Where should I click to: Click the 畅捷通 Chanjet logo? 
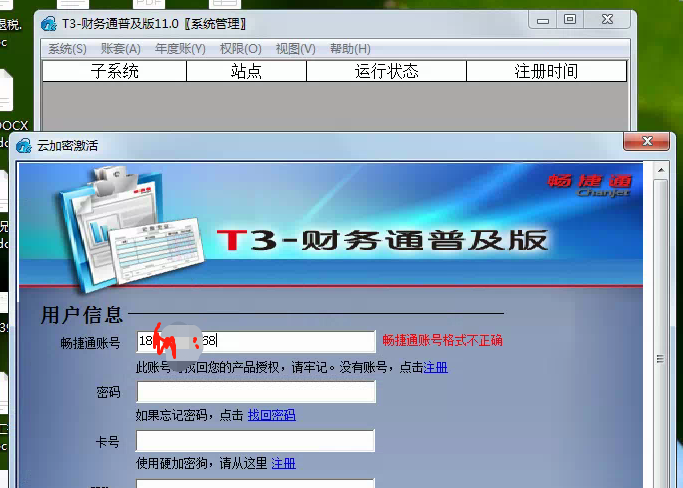(x=589, y=186)
